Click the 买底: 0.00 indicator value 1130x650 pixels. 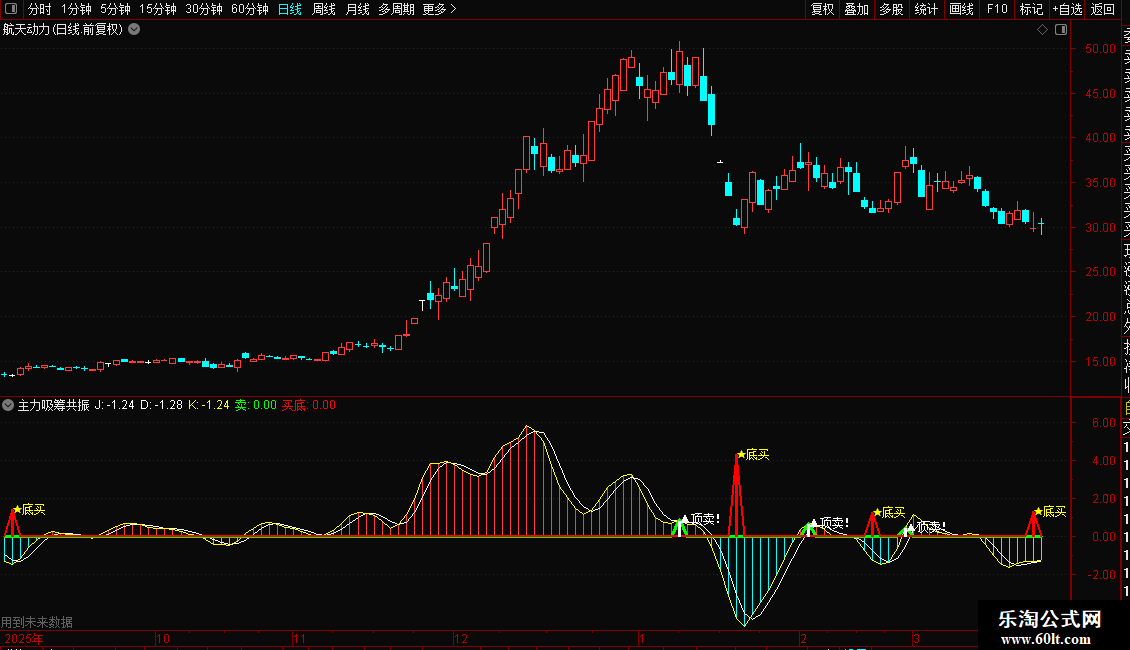(308, 405)
